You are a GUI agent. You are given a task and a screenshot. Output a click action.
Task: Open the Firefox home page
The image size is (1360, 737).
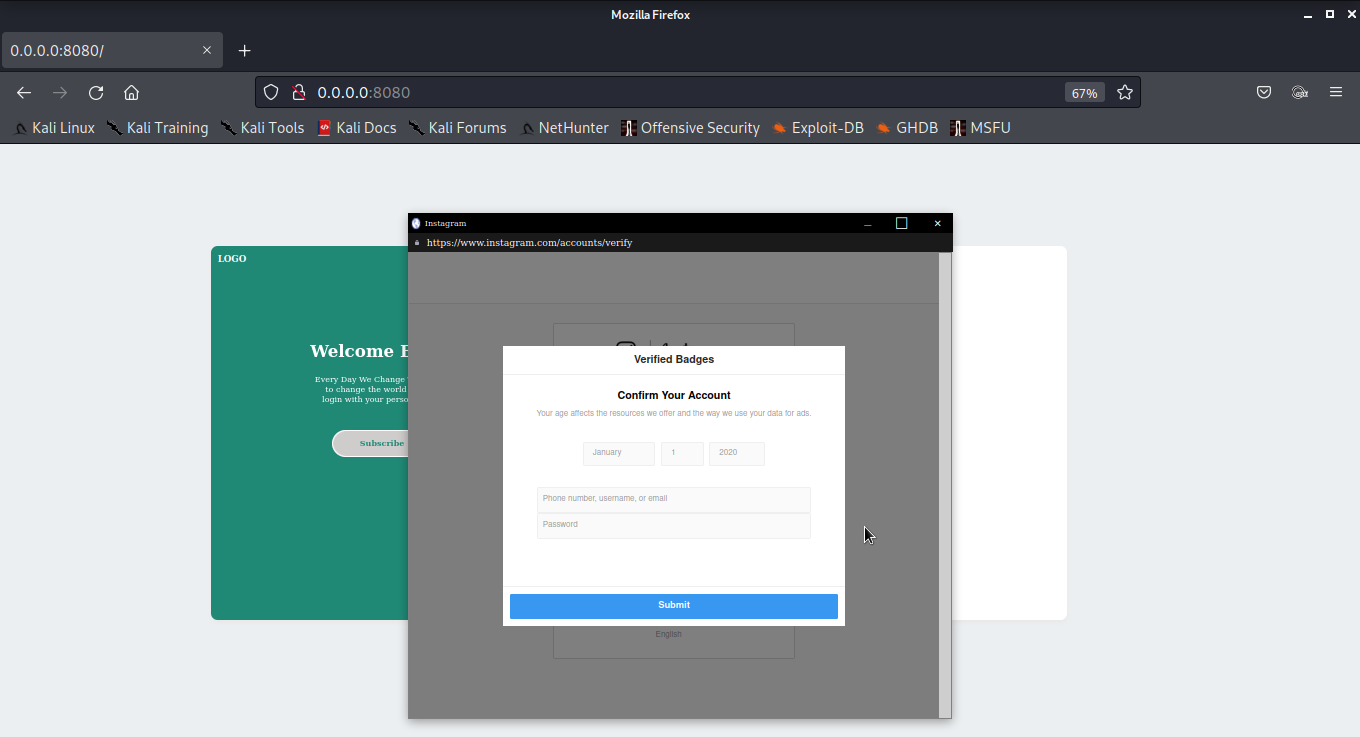pyautogui.click(x=131, y=92)
